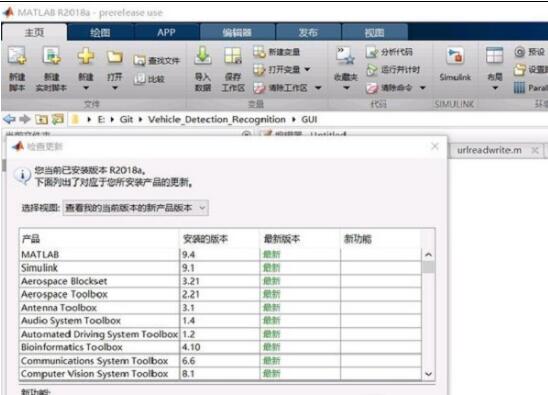
Task: Click the 保存工作区 save workspace icon
Action: (233, 56)
